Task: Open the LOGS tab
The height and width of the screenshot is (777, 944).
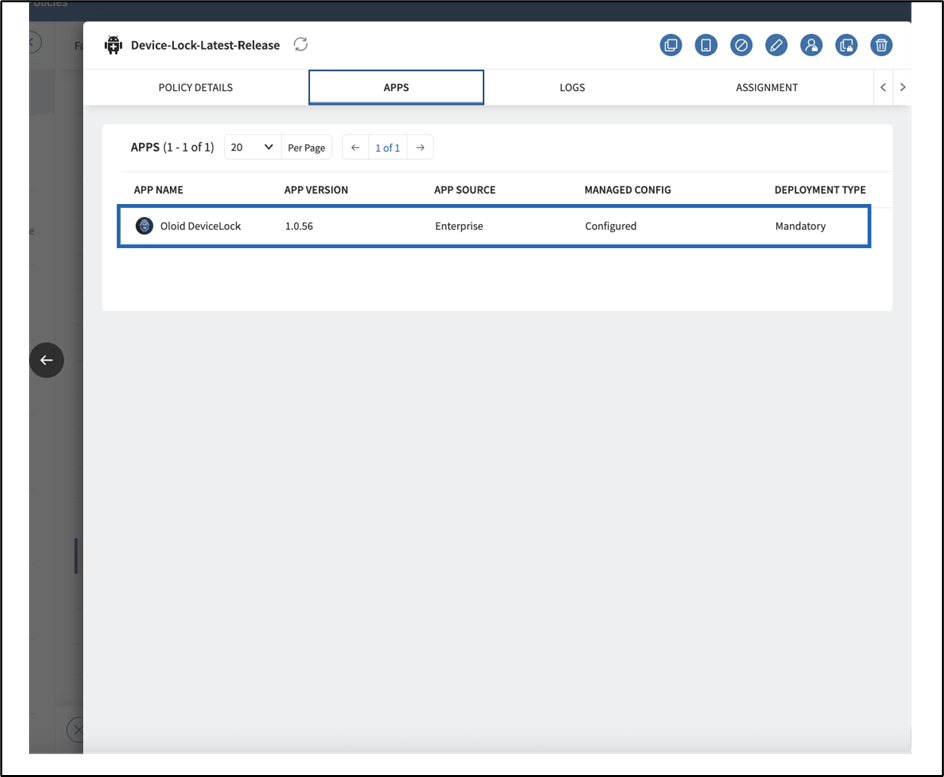Action: pyautogui.click(x=572, y=88)
